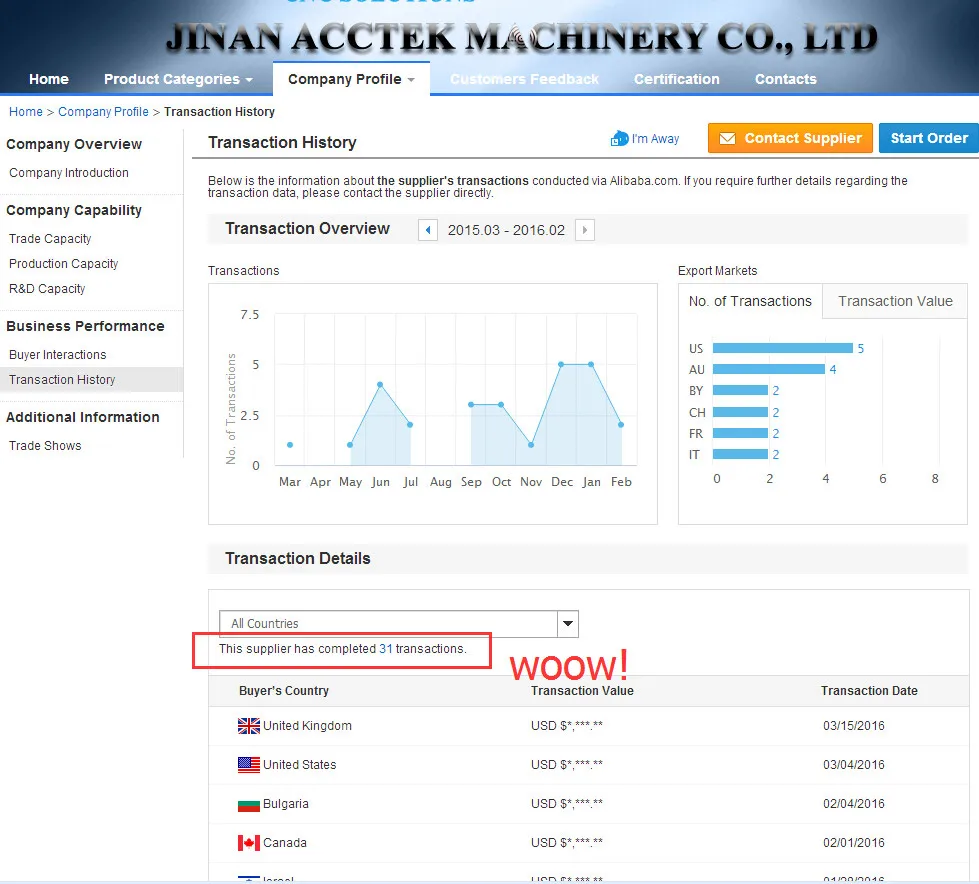Switch to Transaction Value tab
The image size is (979, 884).
click(x=895, y=302)
